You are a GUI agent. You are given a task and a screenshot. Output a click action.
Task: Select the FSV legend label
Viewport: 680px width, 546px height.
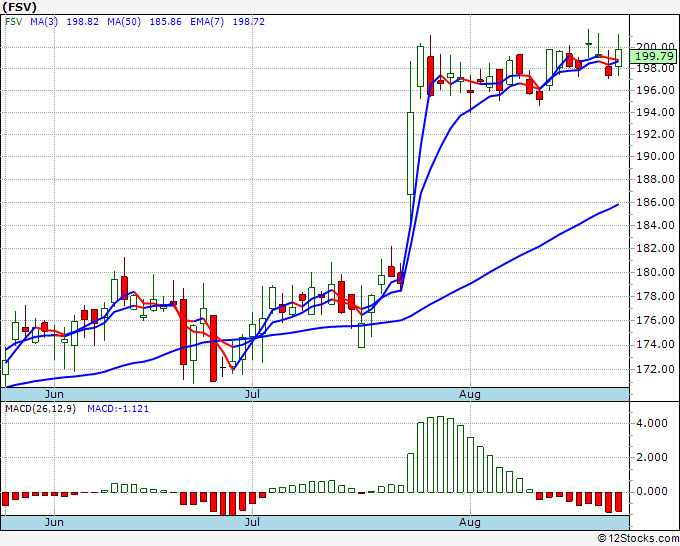13,22
